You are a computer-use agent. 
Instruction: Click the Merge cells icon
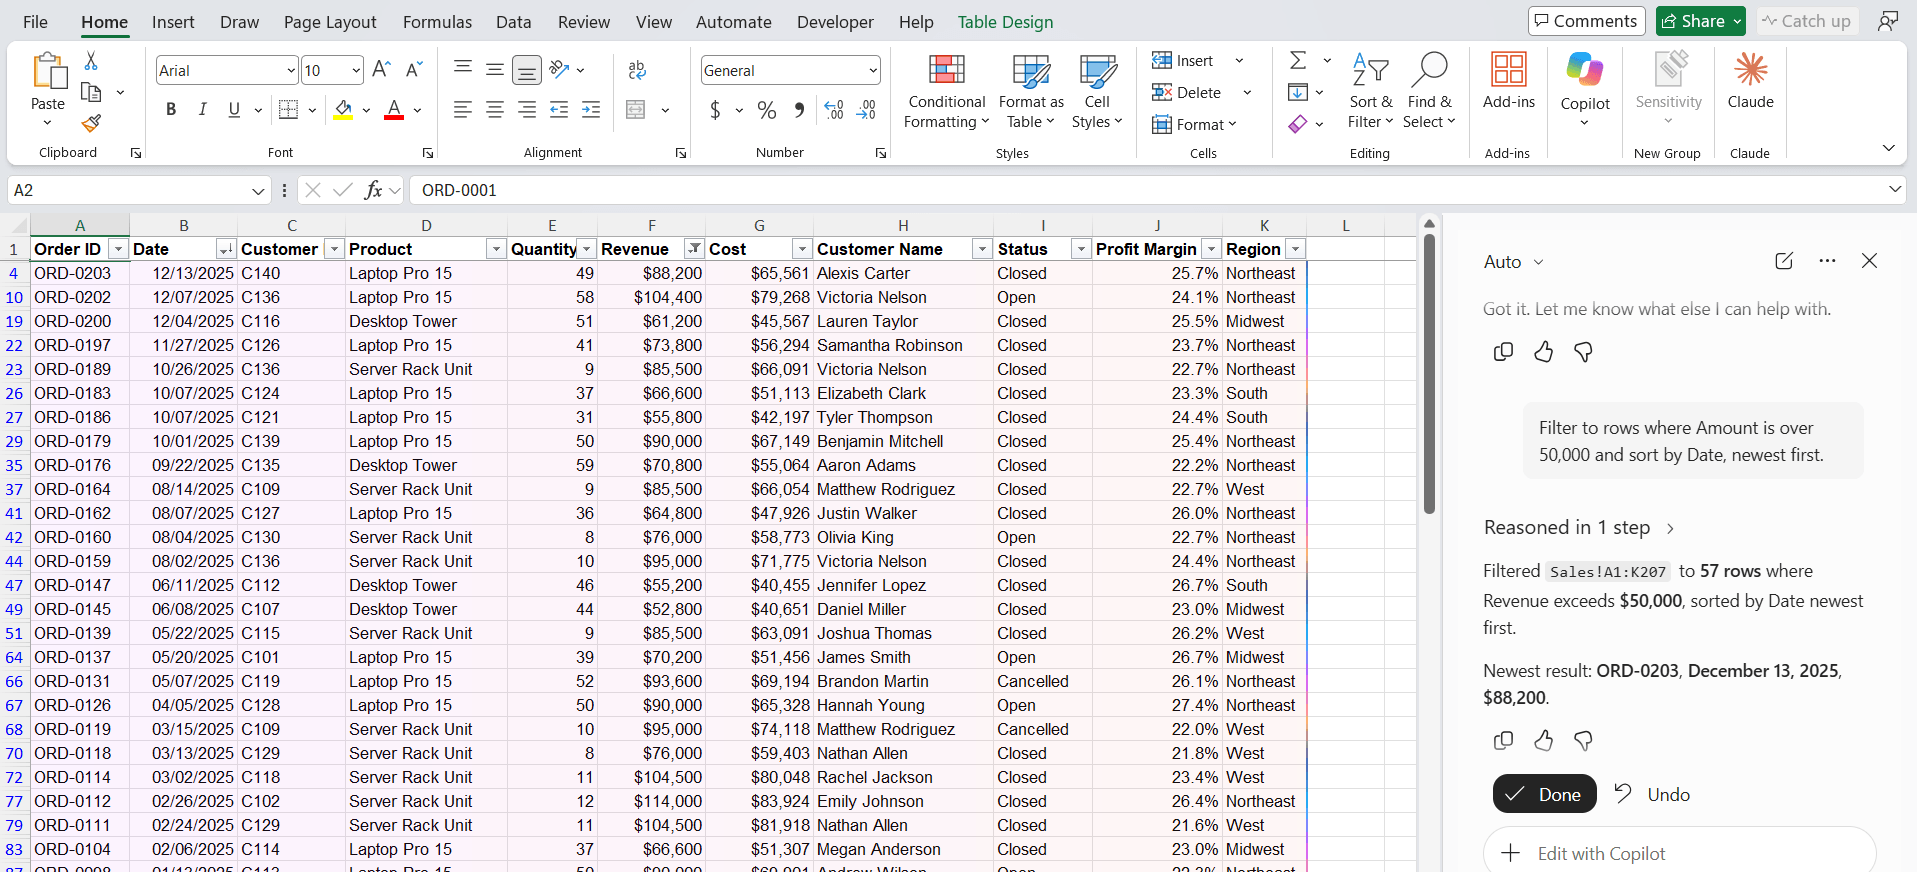coord(636,110)
